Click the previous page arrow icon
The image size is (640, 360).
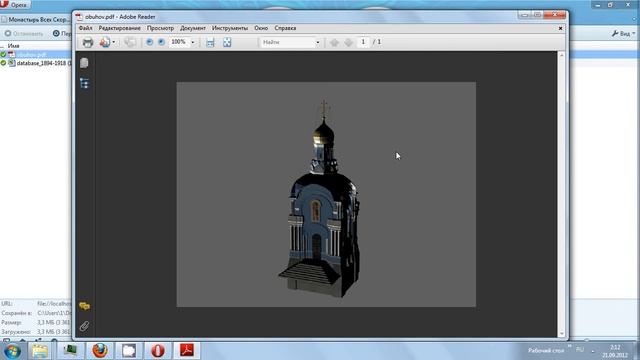coord(334,42)
